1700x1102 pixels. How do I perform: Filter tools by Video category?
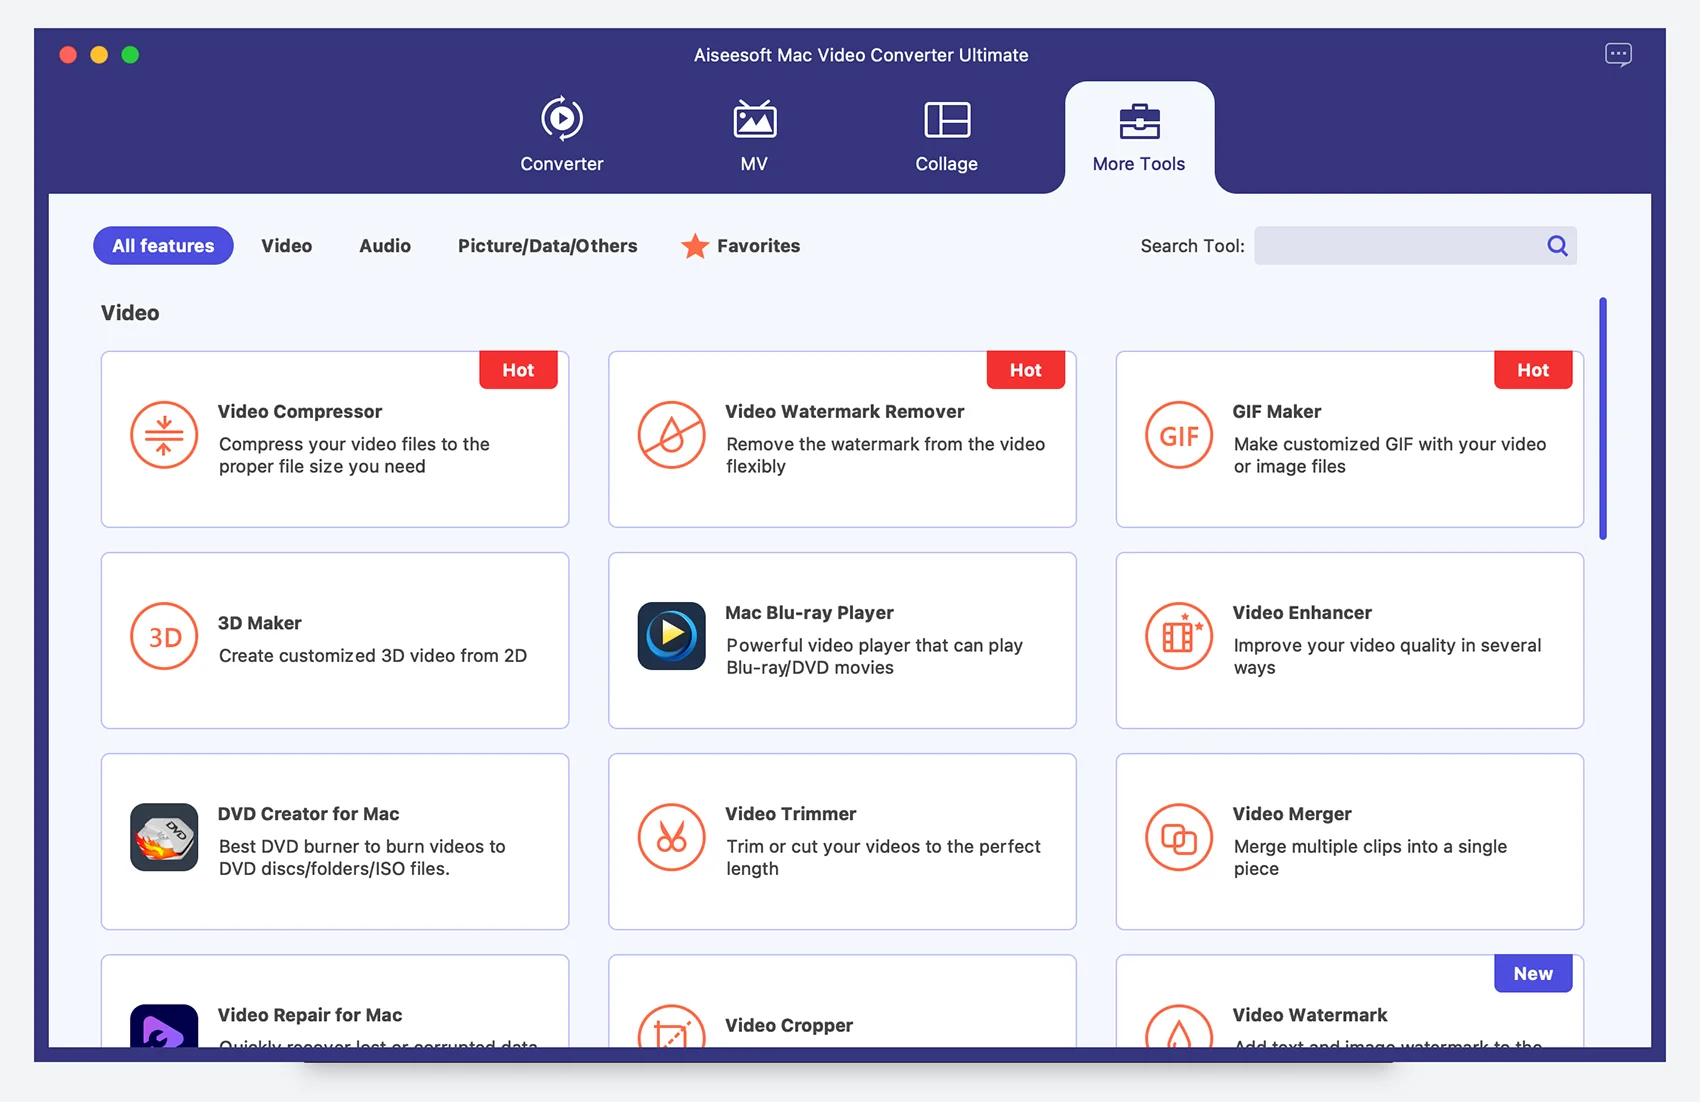(x=286, y=246)
